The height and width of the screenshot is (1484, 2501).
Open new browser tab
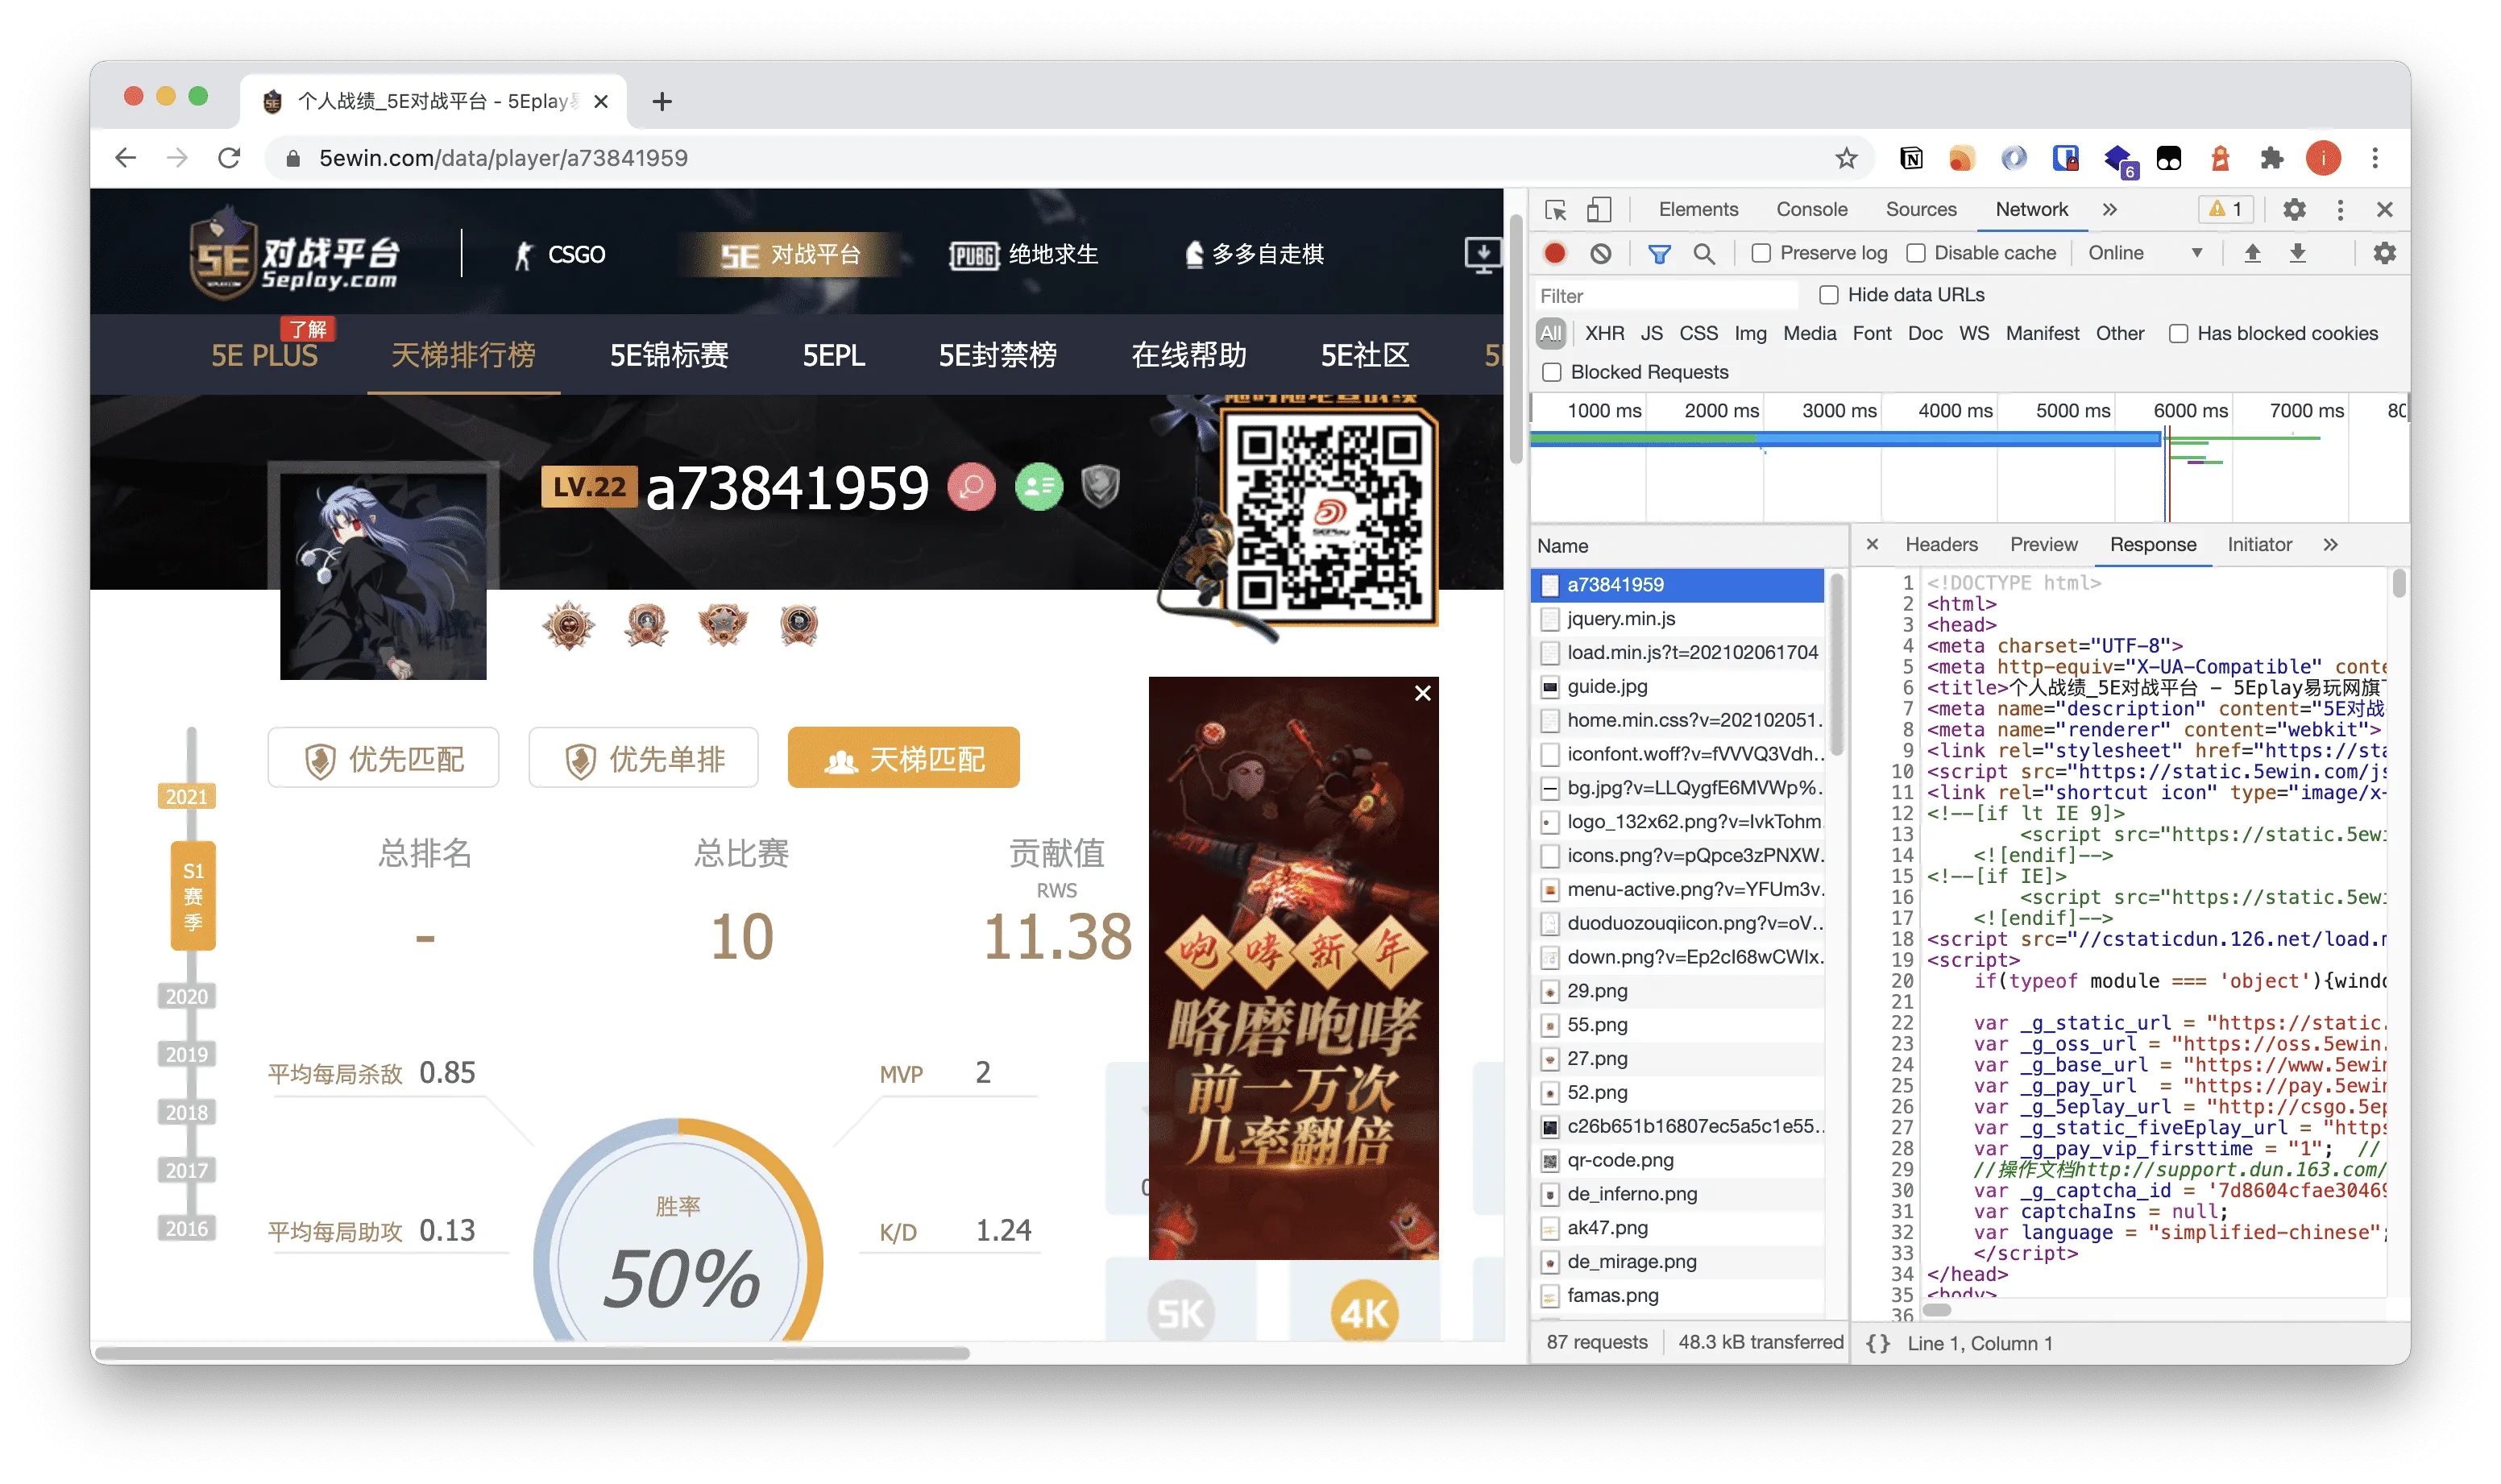pos(661,101)
